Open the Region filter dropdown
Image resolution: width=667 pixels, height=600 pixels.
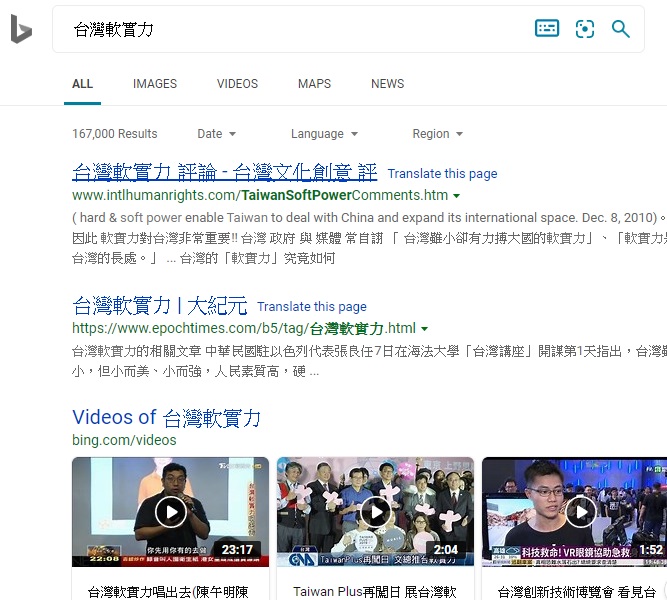438,134
